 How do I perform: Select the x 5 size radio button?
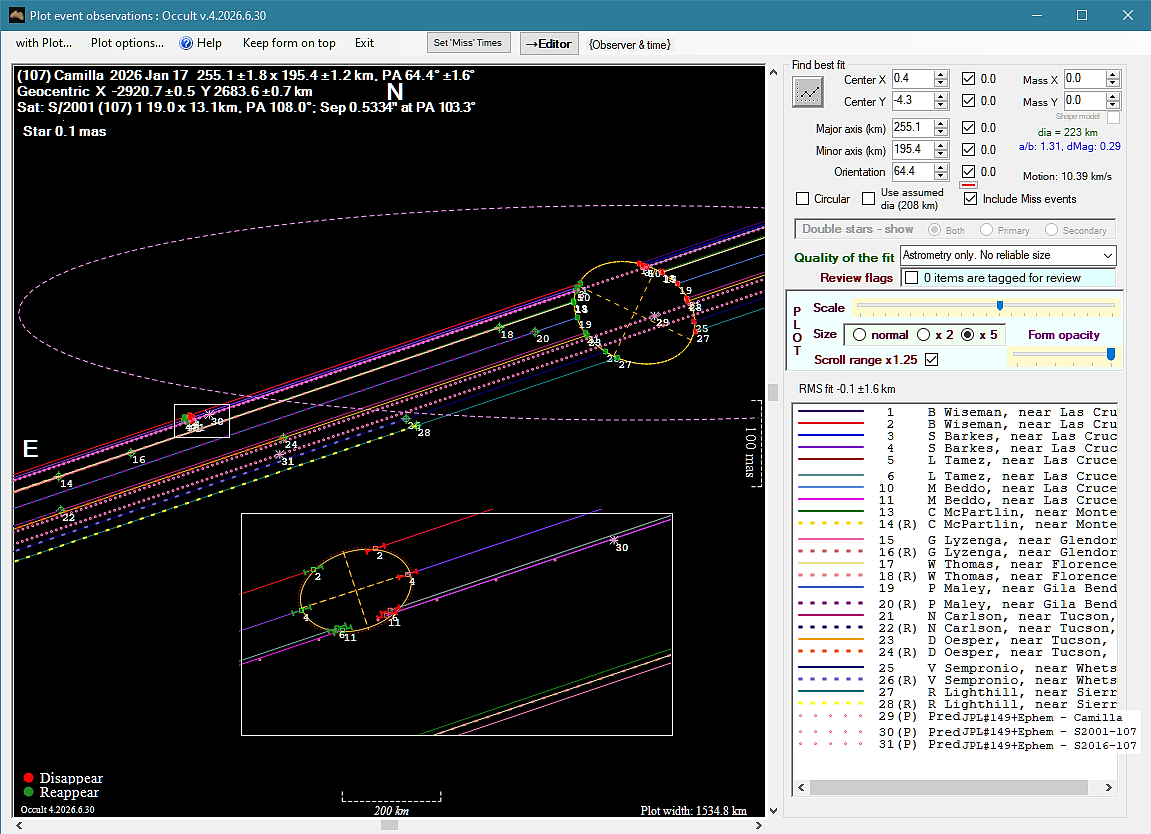(967, 335)
